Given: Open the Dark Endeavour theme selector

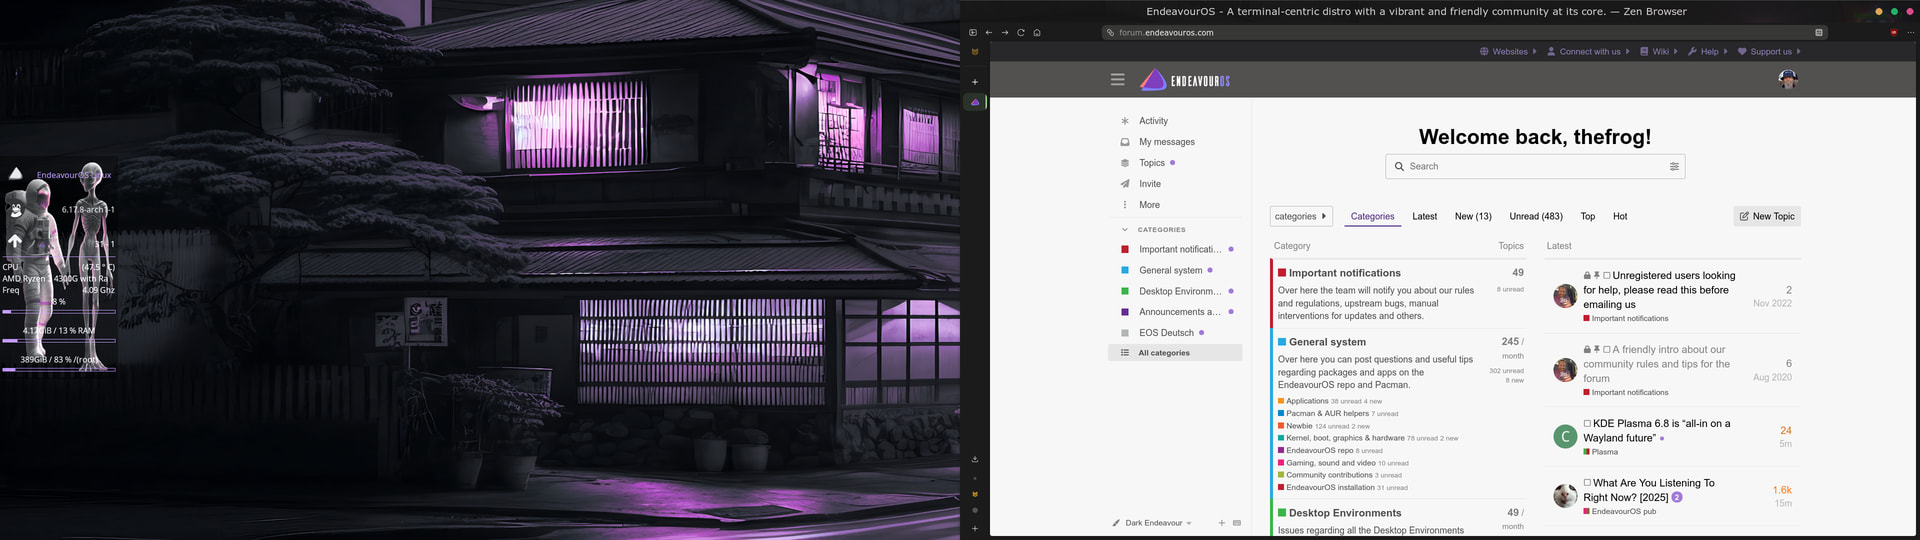Looking at the screenshot, I should click(x=1157, y=523).
